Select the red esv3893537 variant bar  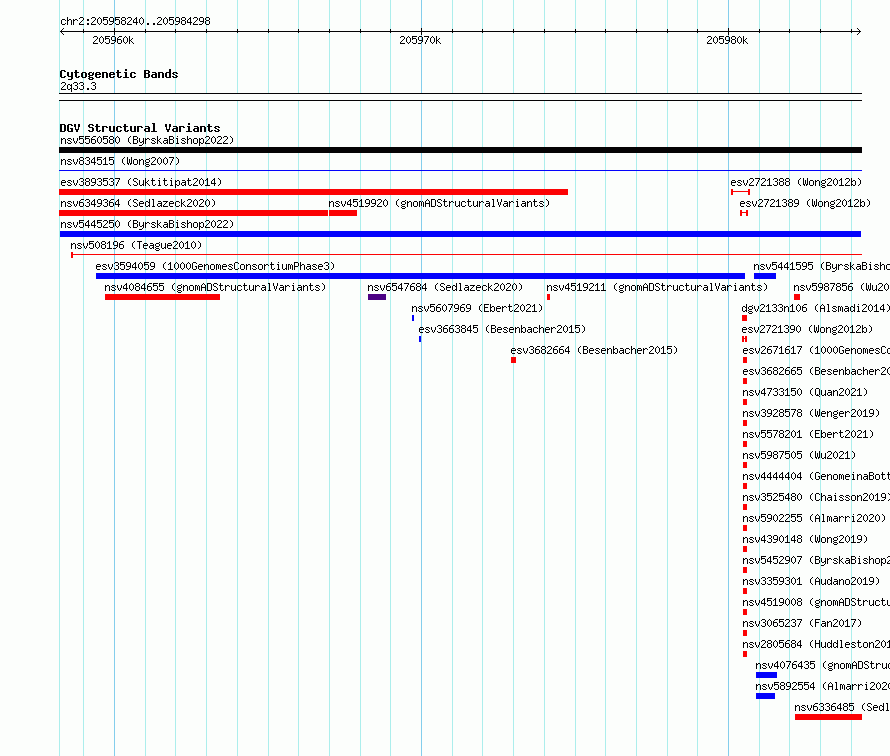point(313,192)
